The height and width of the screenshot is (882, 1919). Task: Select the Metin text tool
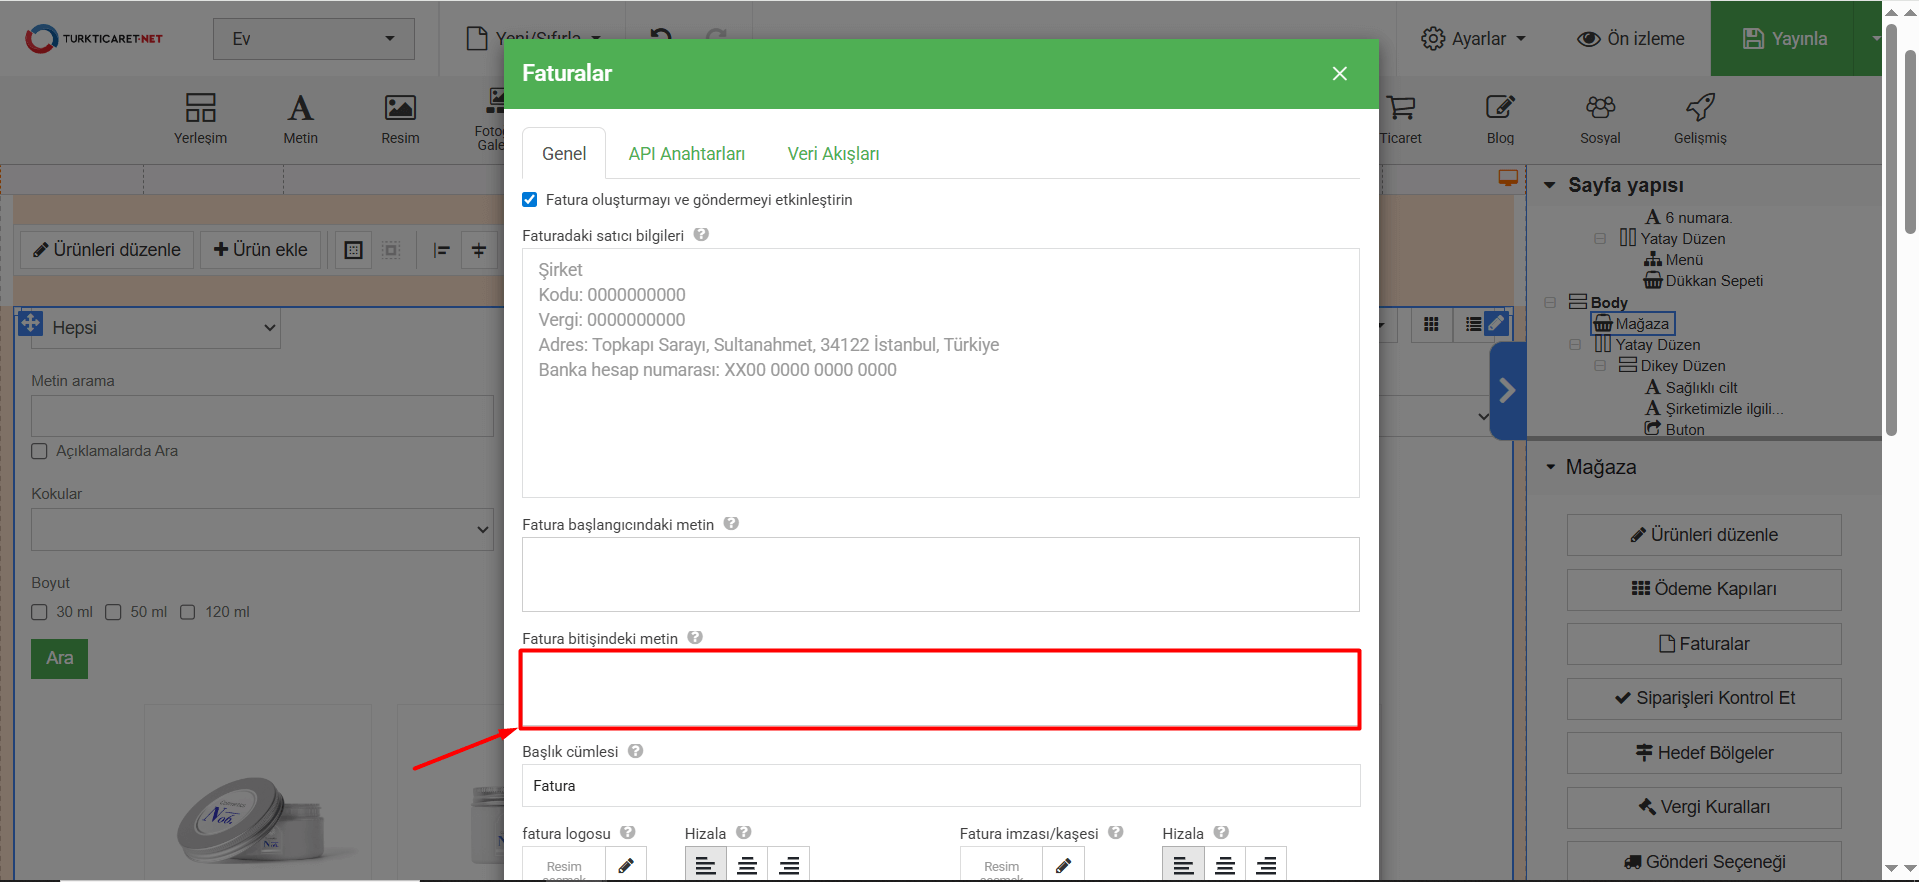(300, 118)
